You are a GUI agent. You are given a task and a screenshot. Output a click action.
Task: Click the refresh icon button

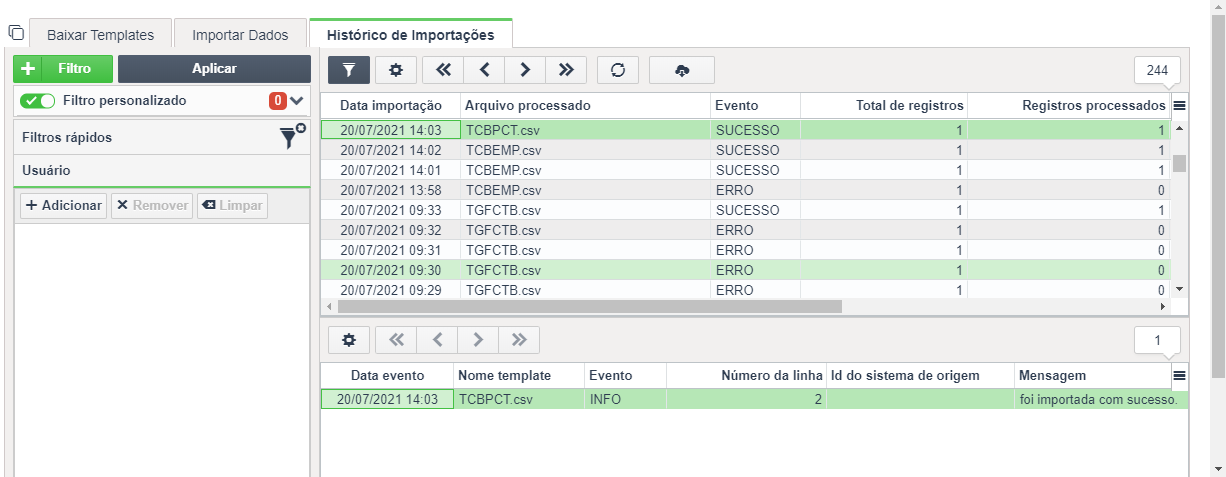(x=618, y=69)
